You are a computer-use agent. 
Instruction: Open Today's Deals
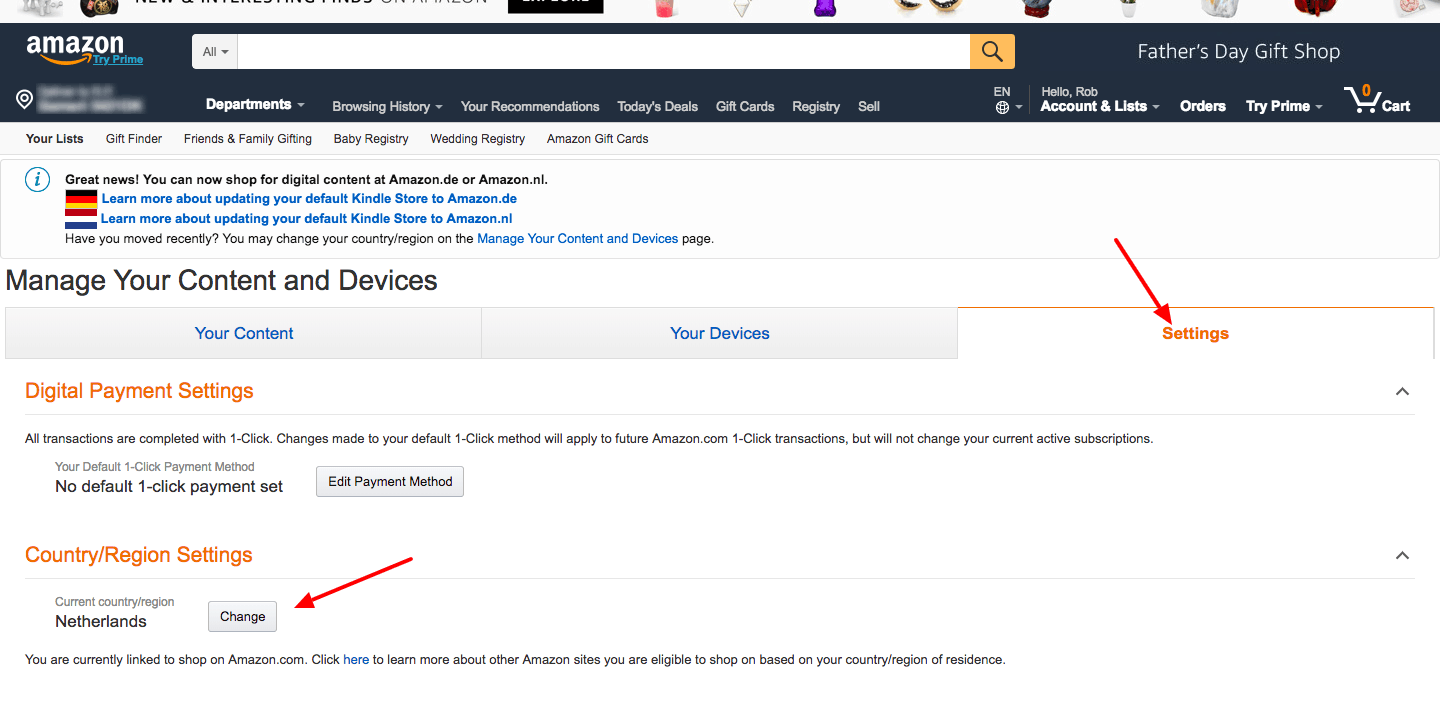tap(657, 106)
